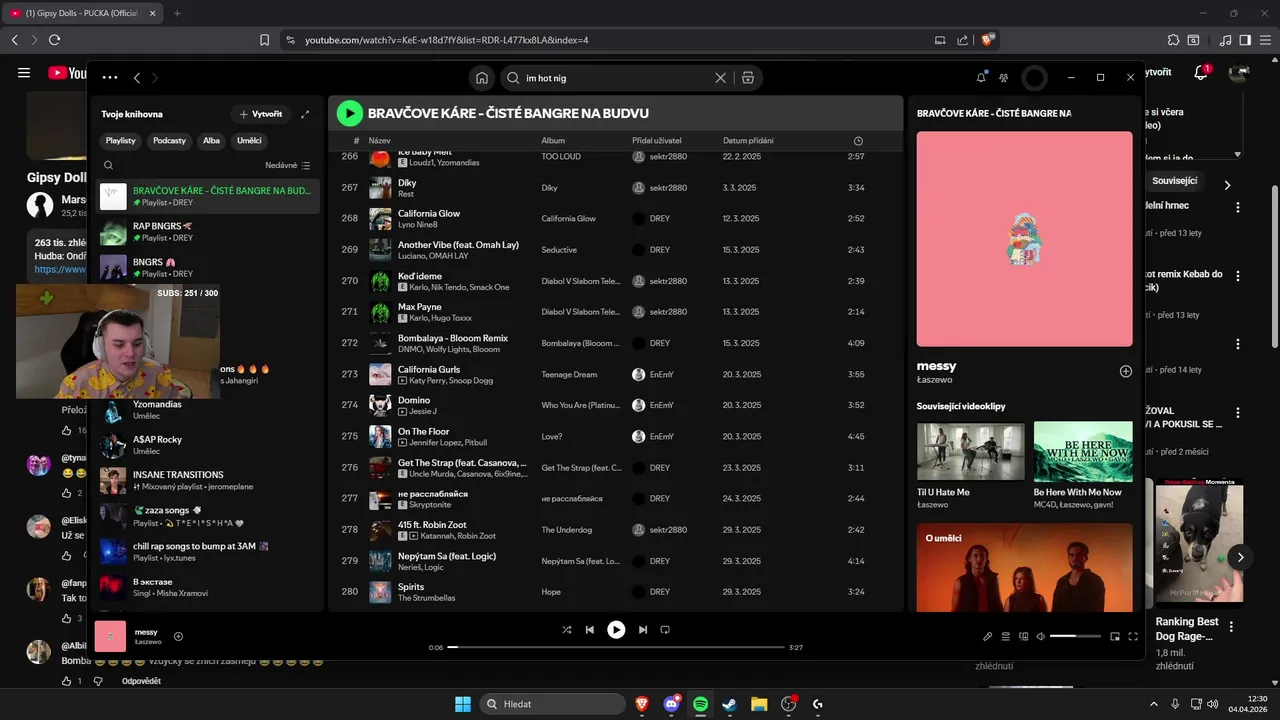This screenshot has height=720, width=1280.
Task: Reload the browser page
Action: coord(54,40)
